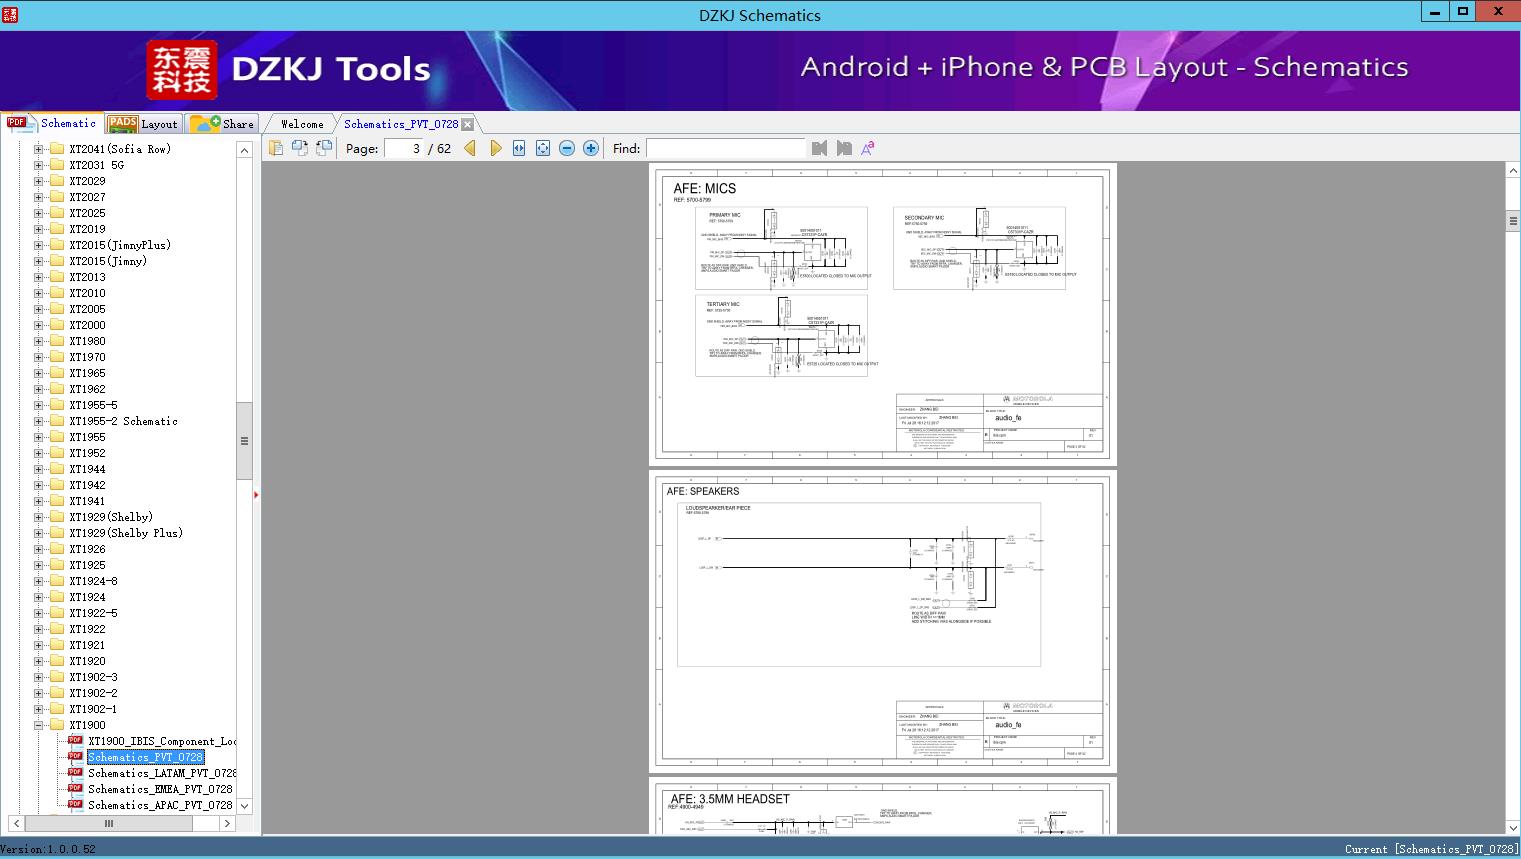Select the XT2013 folder

[87, 277]
